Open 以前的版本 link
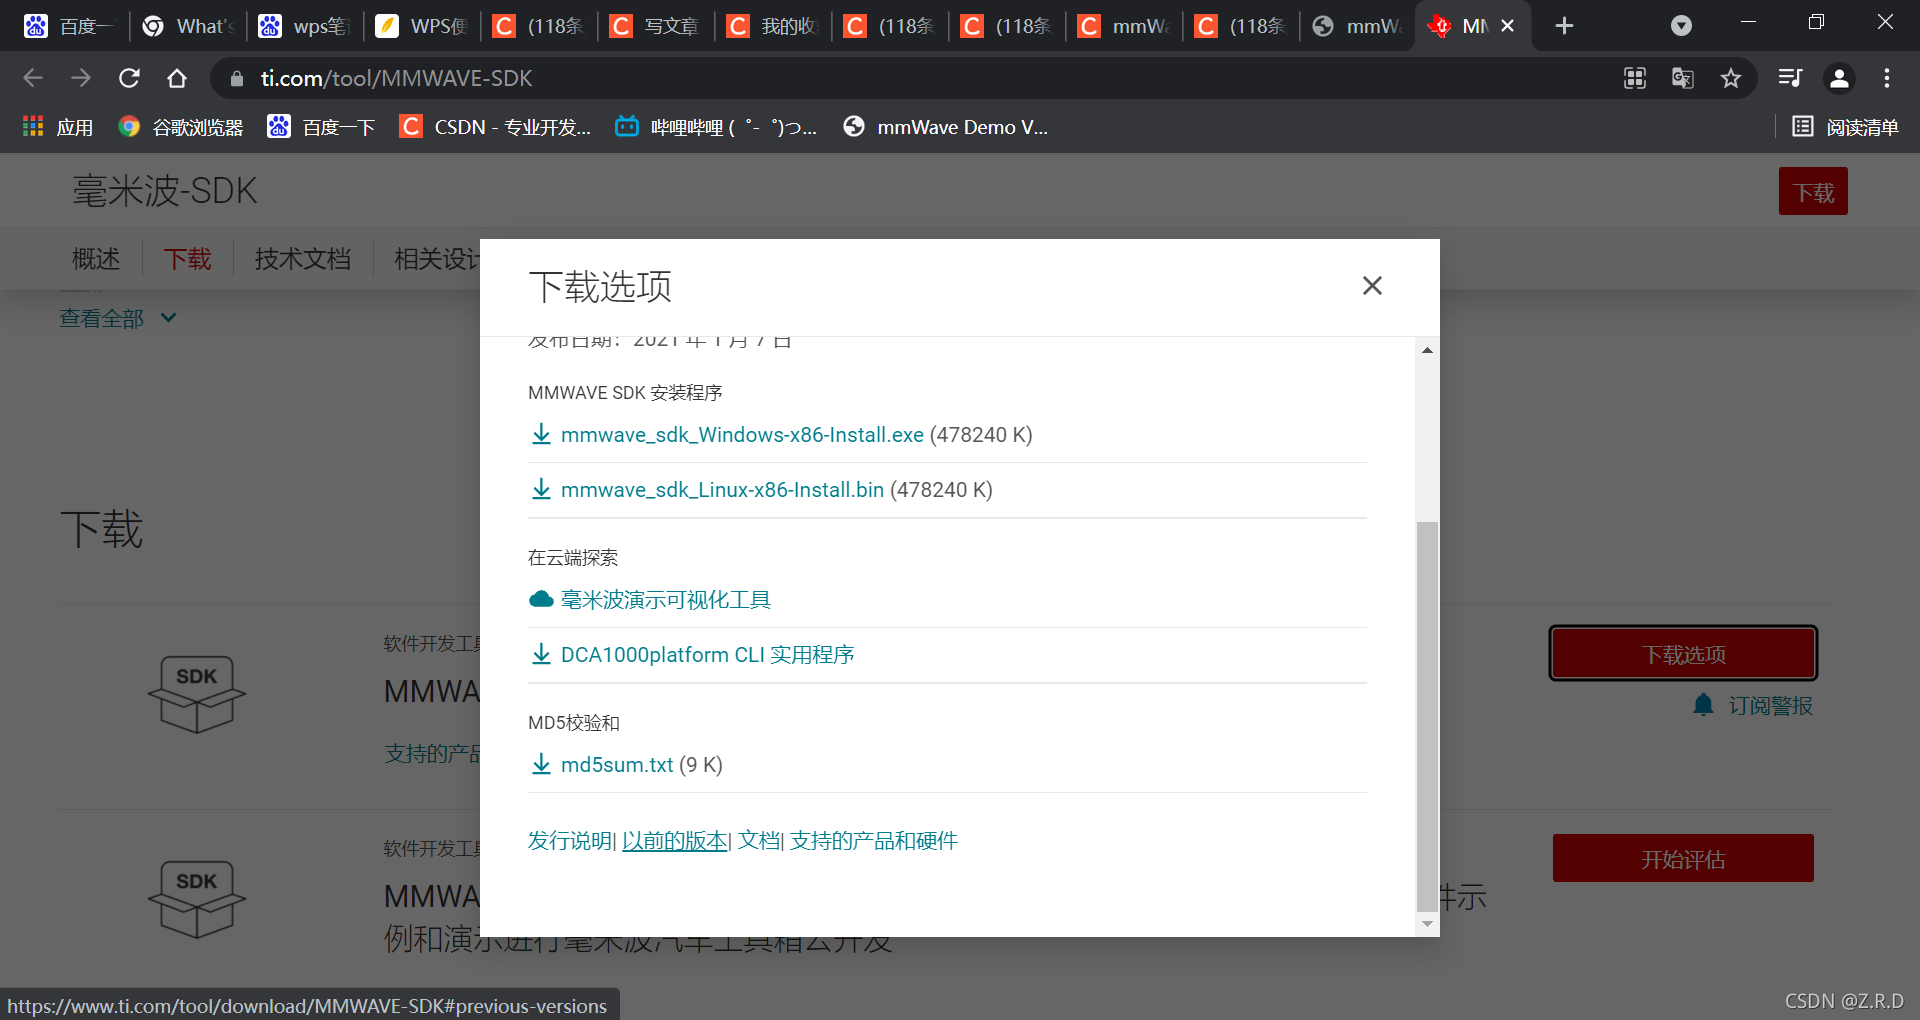This screenshot has height=1020, width=1920. (x=675, y=841)
